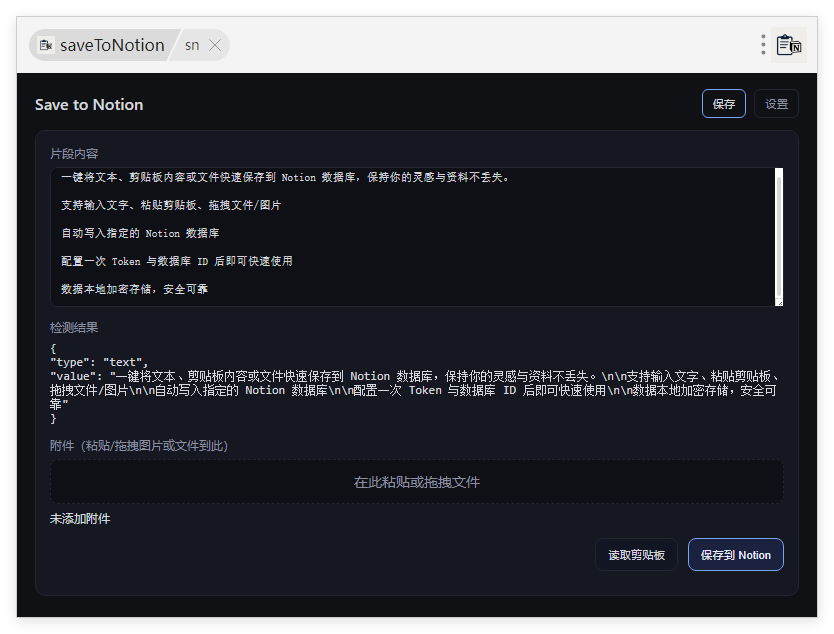Select the saveToNotion tag label

click(112, 45)
